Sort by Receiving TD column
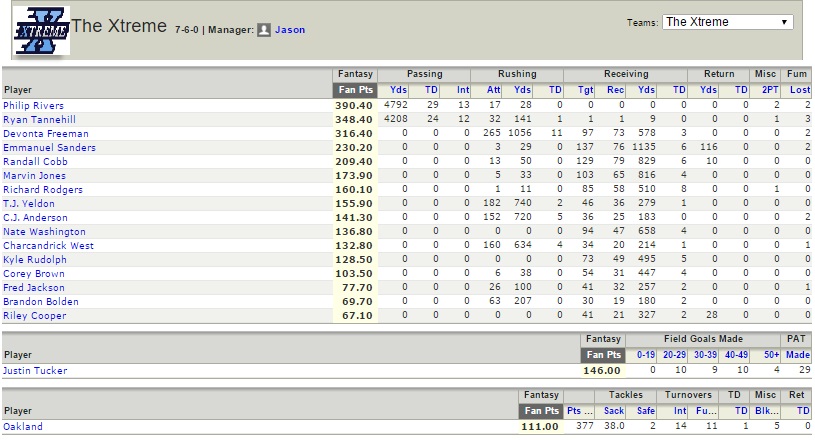Screen dimensions: 815x440 click(x=679, y=90)
